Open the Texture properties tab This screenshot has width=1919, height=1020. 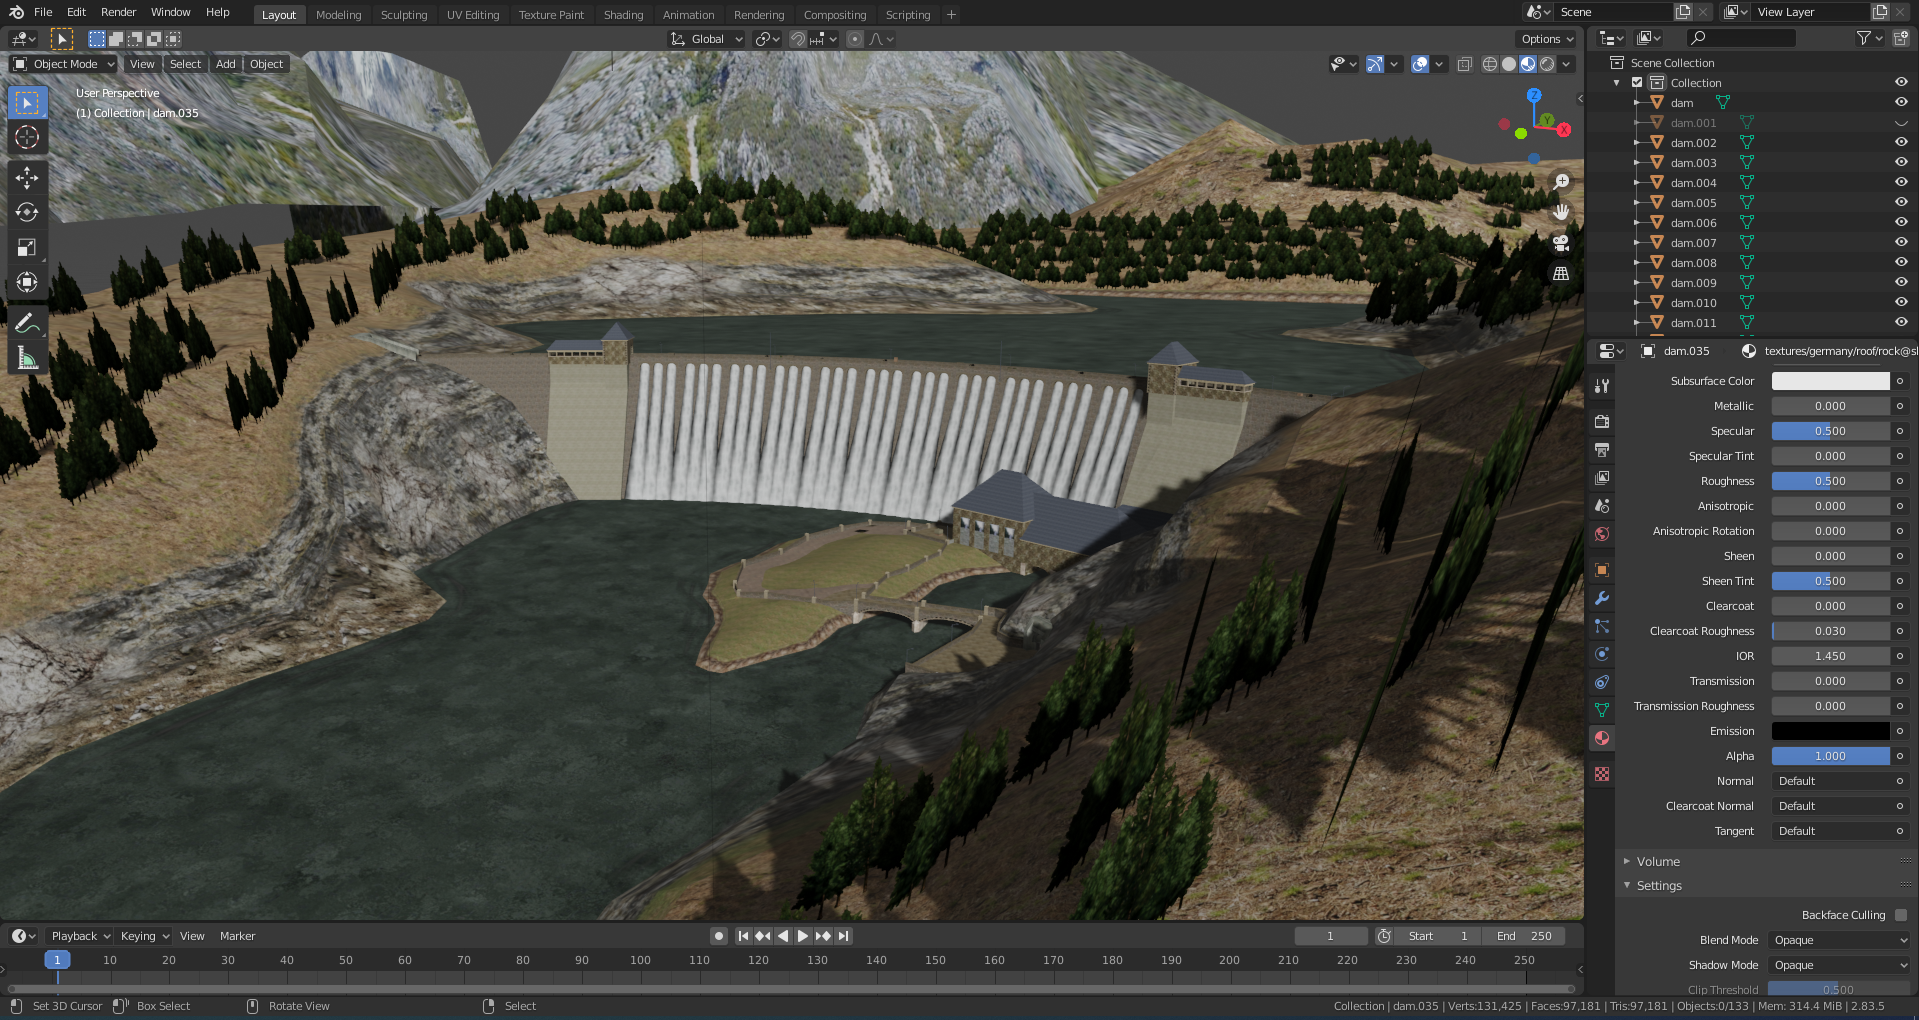click(1602, 774)
